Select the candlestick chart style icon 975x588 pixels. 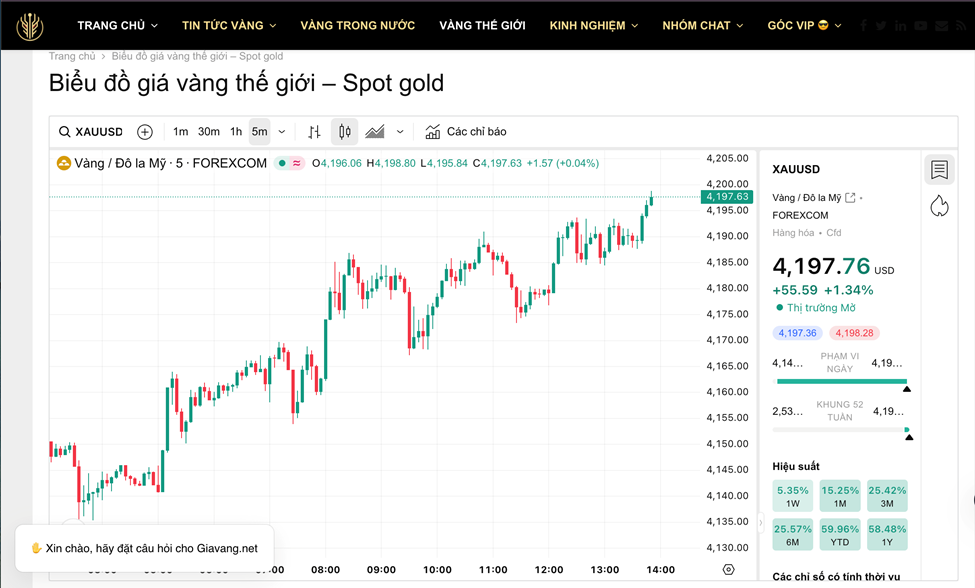pyautogui.click(x=345, y=132)
